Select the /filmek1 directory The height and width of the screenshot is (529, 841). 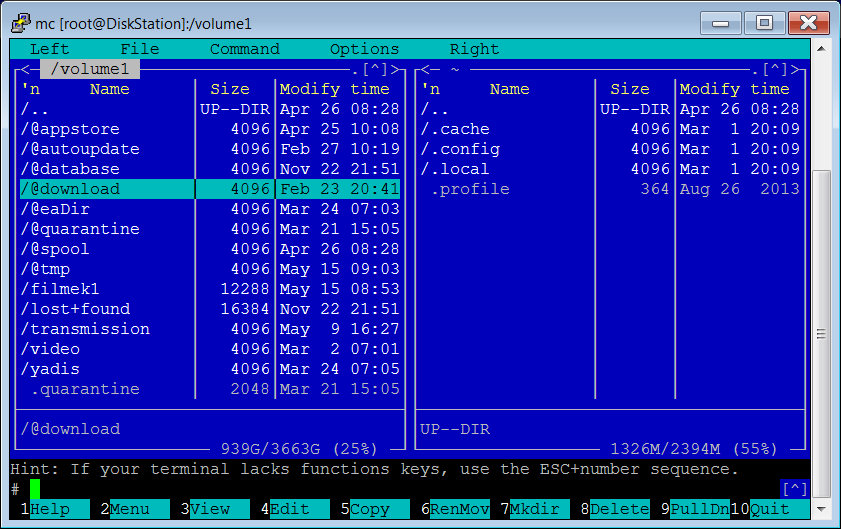pos(210,289)
